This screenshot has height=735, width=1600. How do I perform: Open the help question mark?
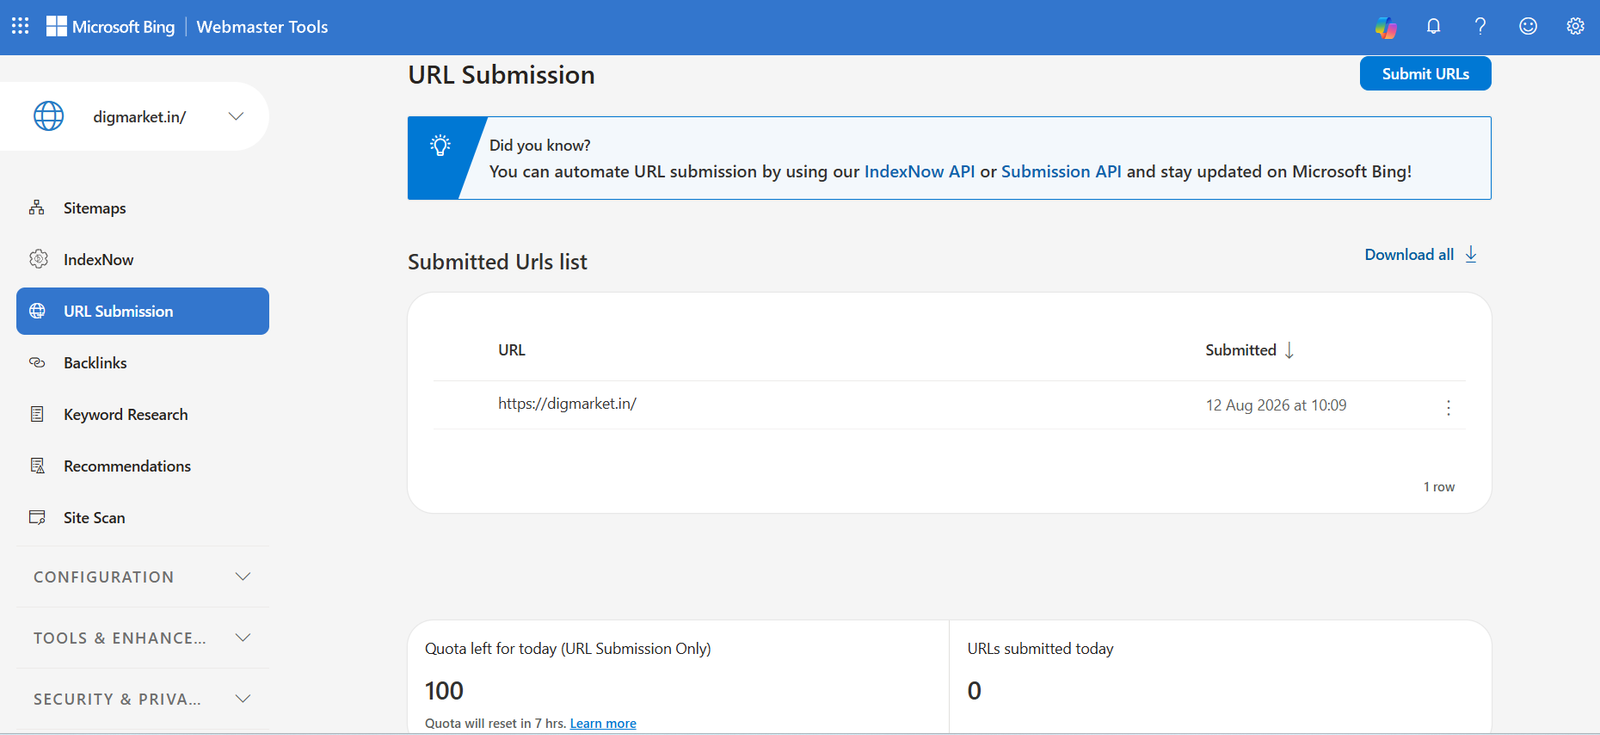click(1480, 26)
